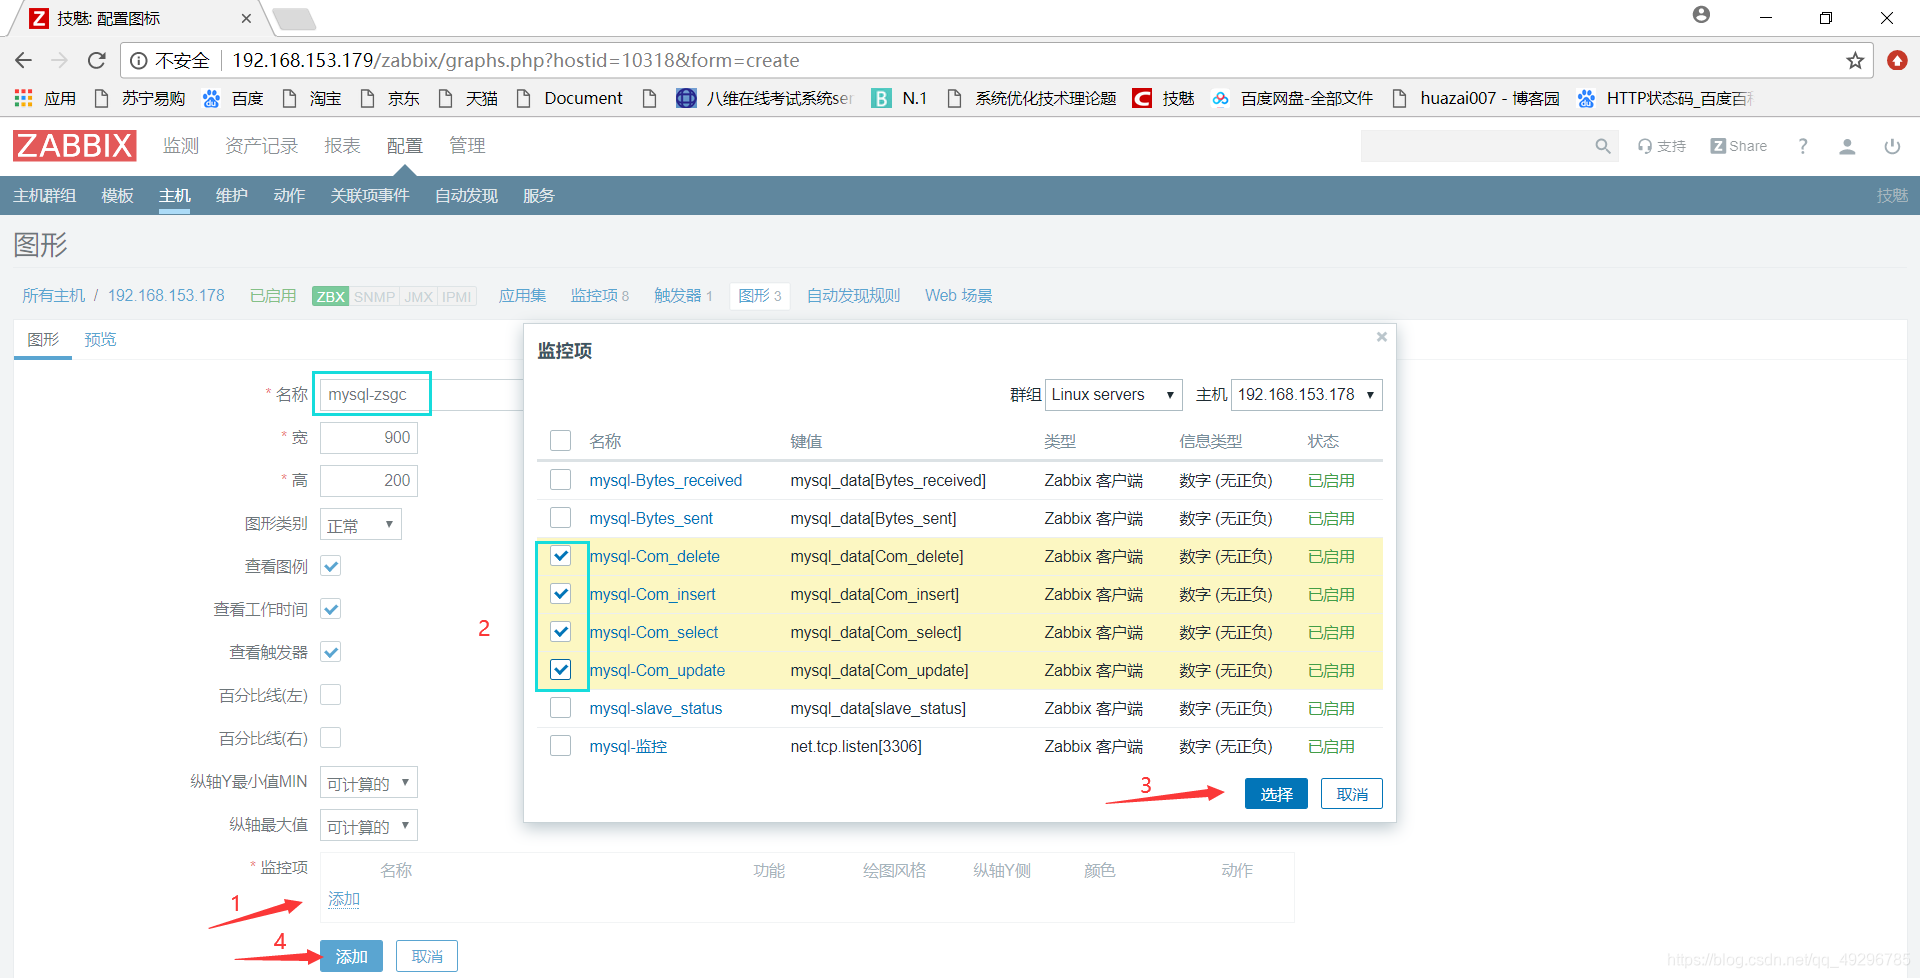The width and height of the screenshot is (1920, 978).
Task: Uncheck the mysql-Com_update row checkbox
Action: click(x=561, y=670)
